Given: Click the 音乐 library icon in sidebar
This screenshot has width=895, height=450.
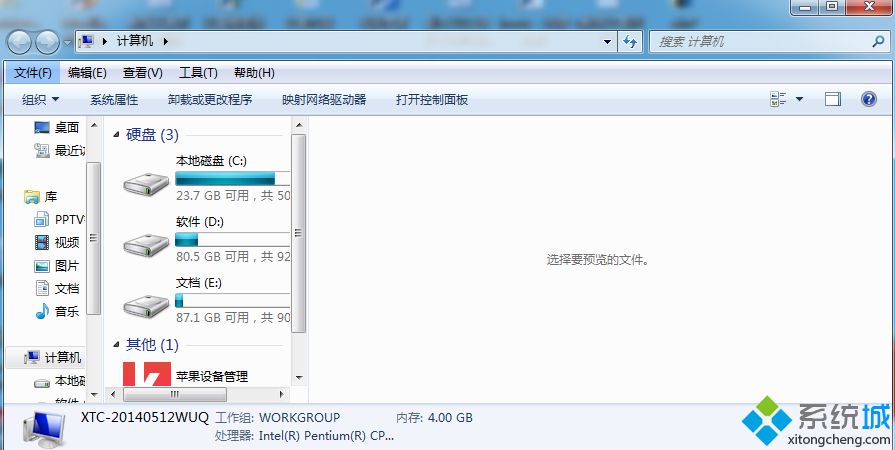Looking at the screenshot, I should tap(42, 311).
